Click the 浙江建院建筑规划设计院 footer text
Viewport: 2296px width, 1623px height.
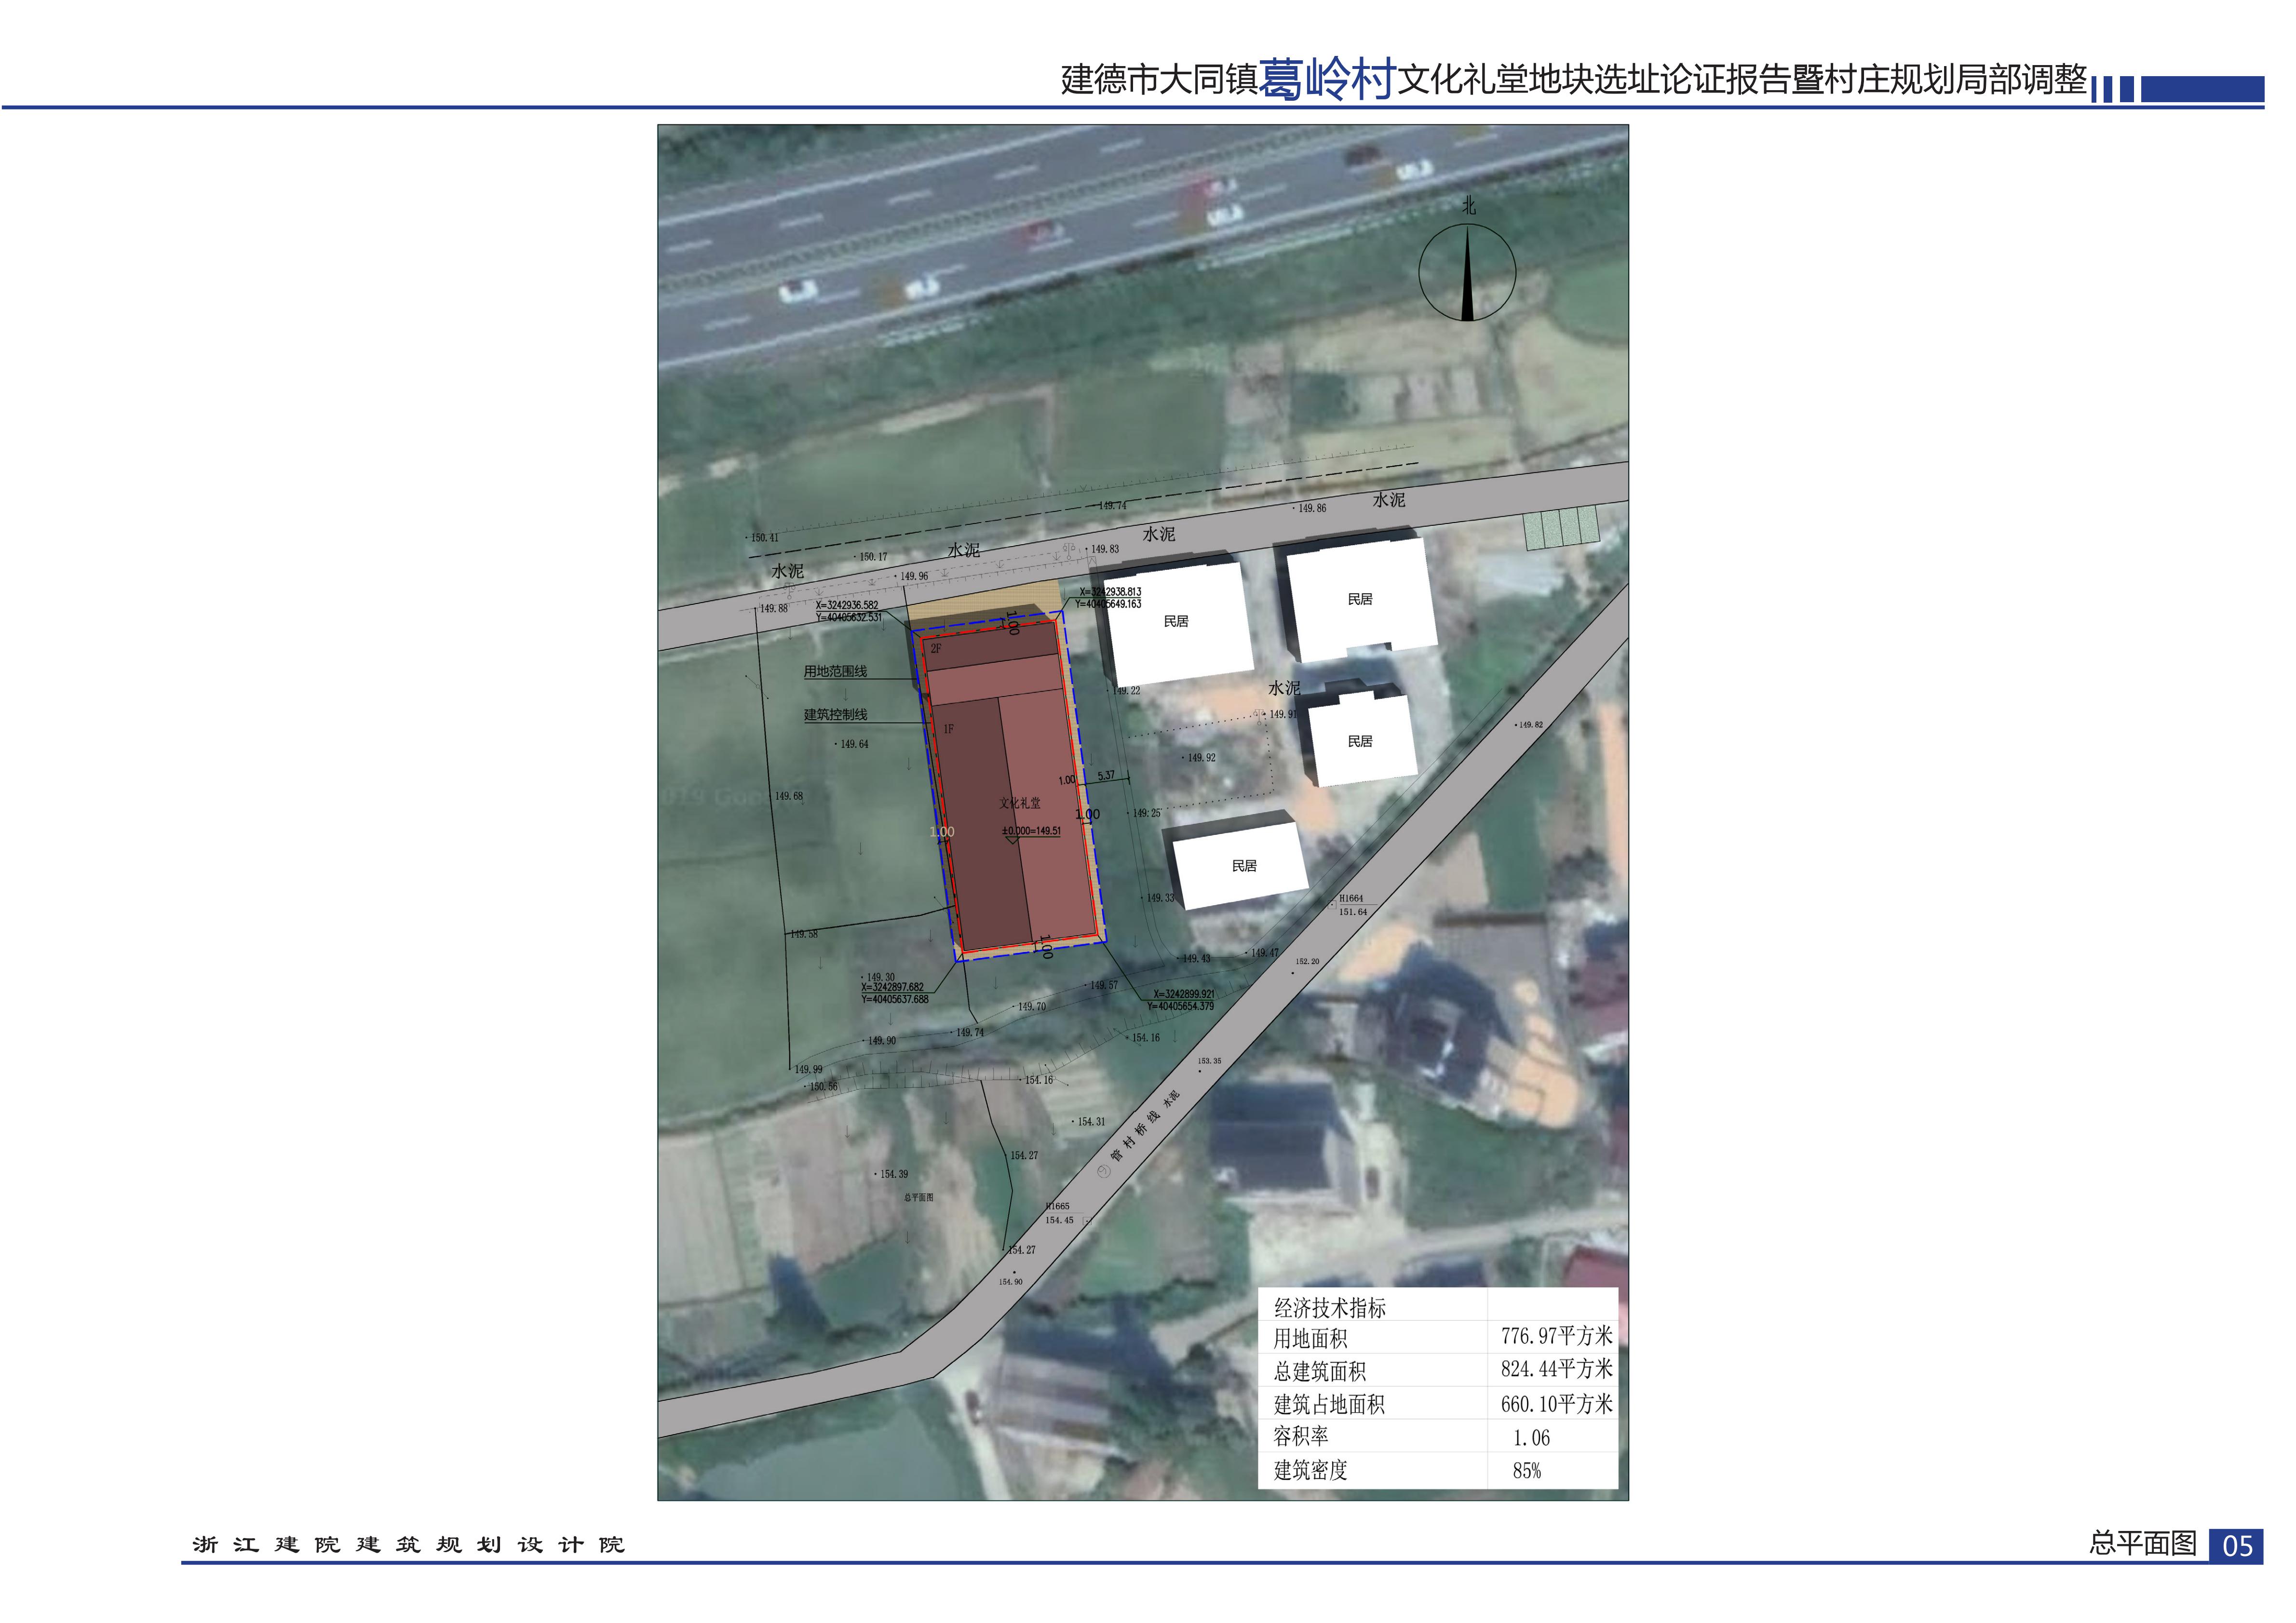408,1545
